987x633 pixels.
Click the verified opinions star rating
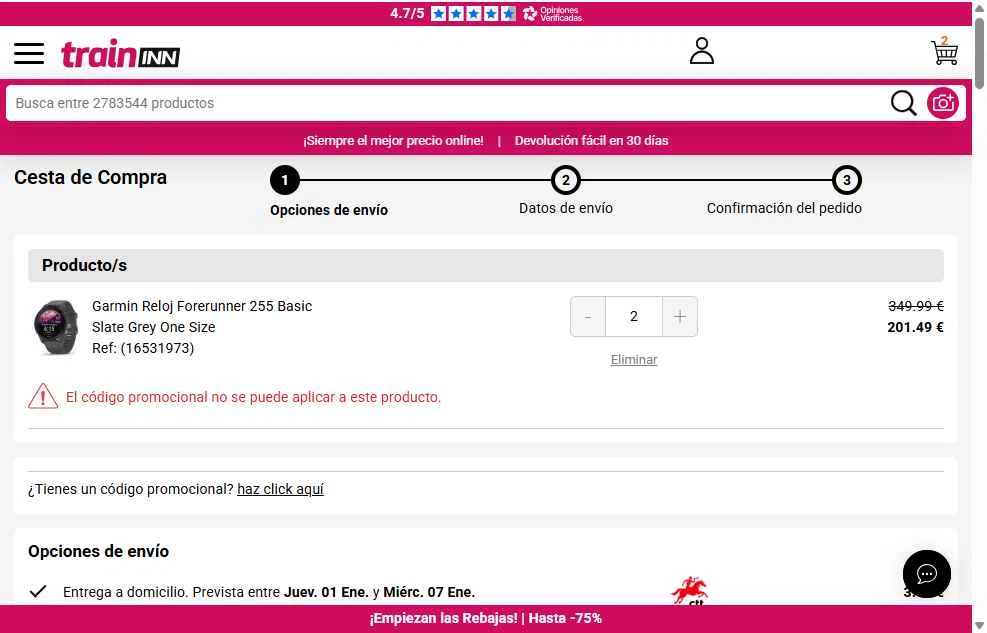[473, 13]
